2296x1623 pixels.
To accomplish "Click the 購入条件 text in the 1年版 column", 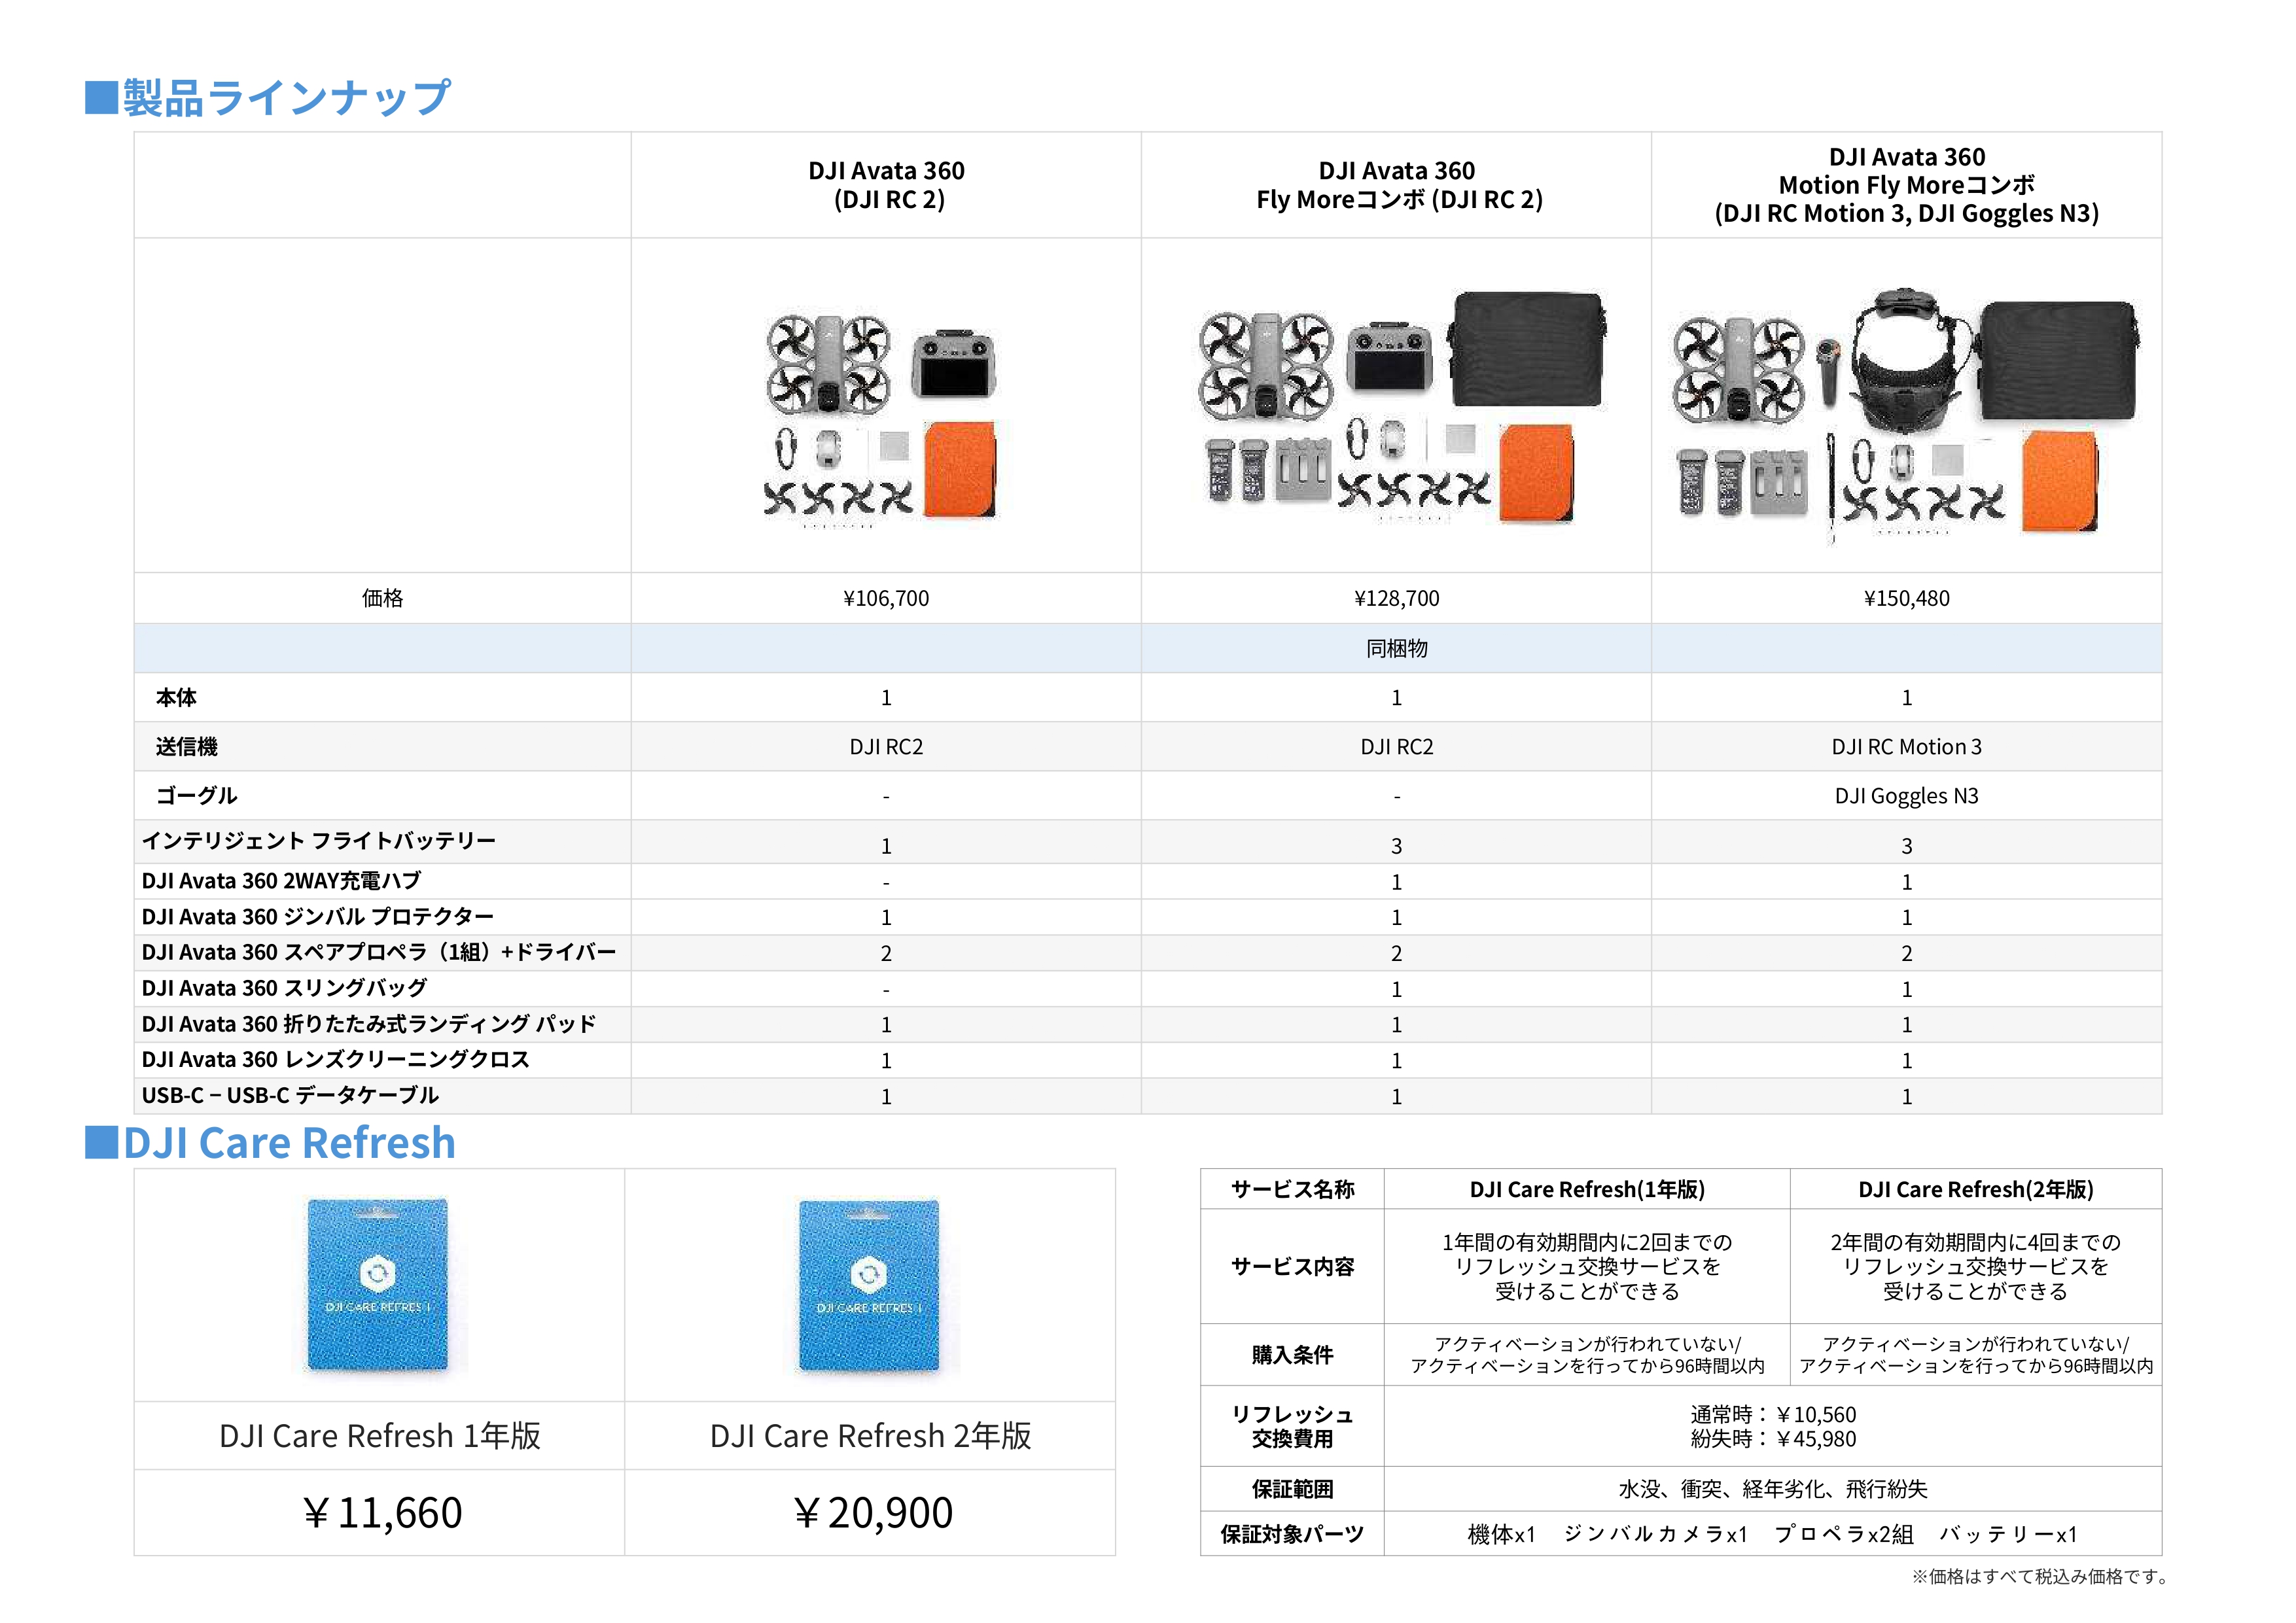I will [1587, 1355].
